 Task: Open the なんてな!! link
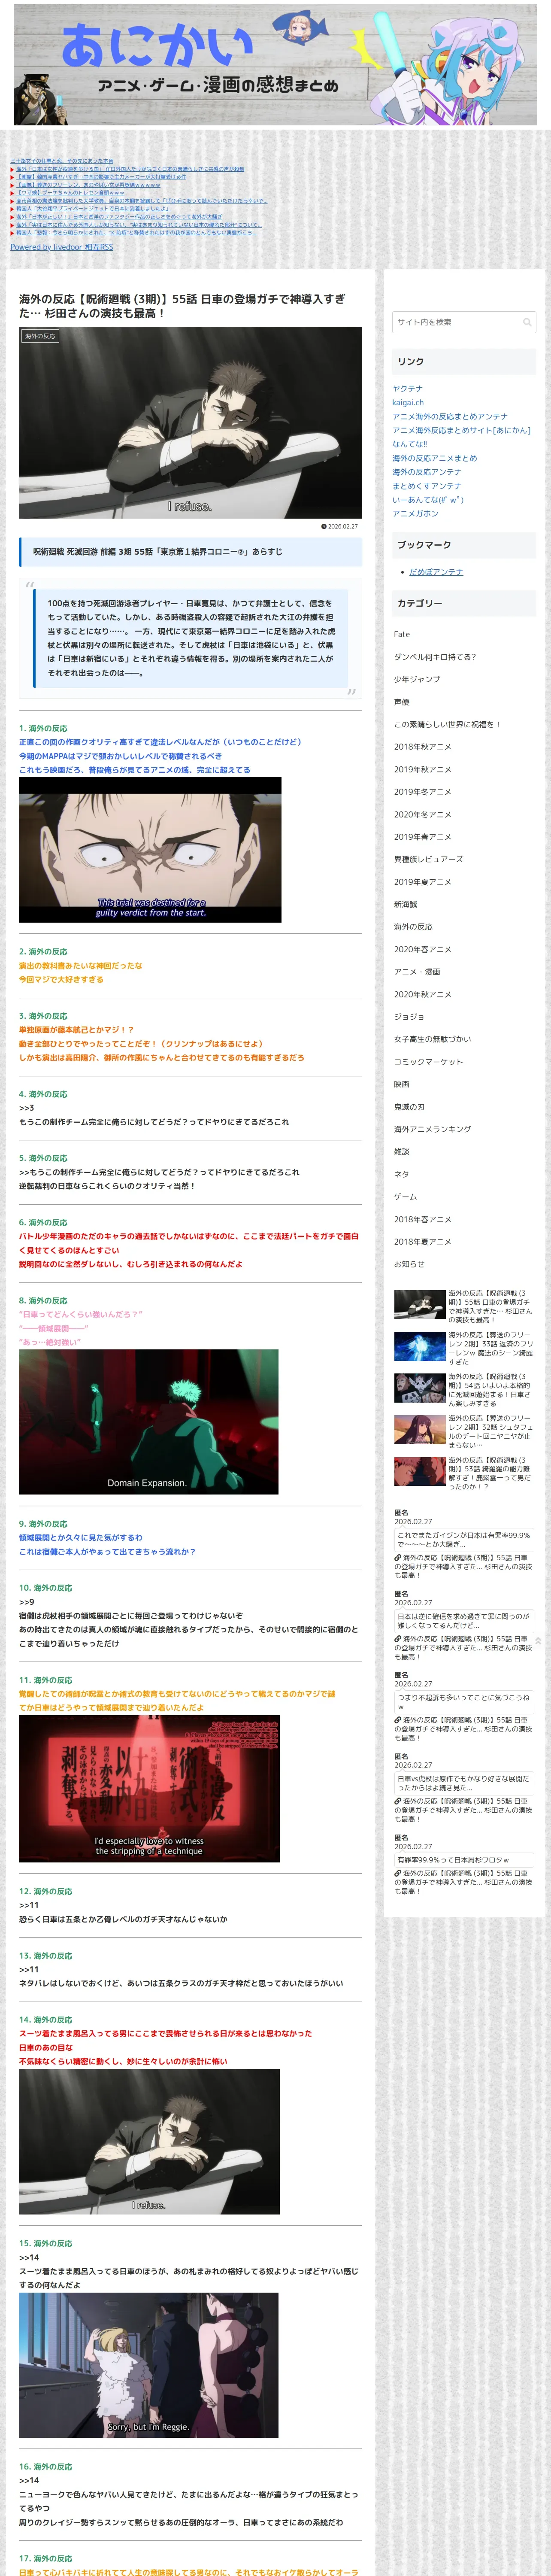[x=409, y=444]
